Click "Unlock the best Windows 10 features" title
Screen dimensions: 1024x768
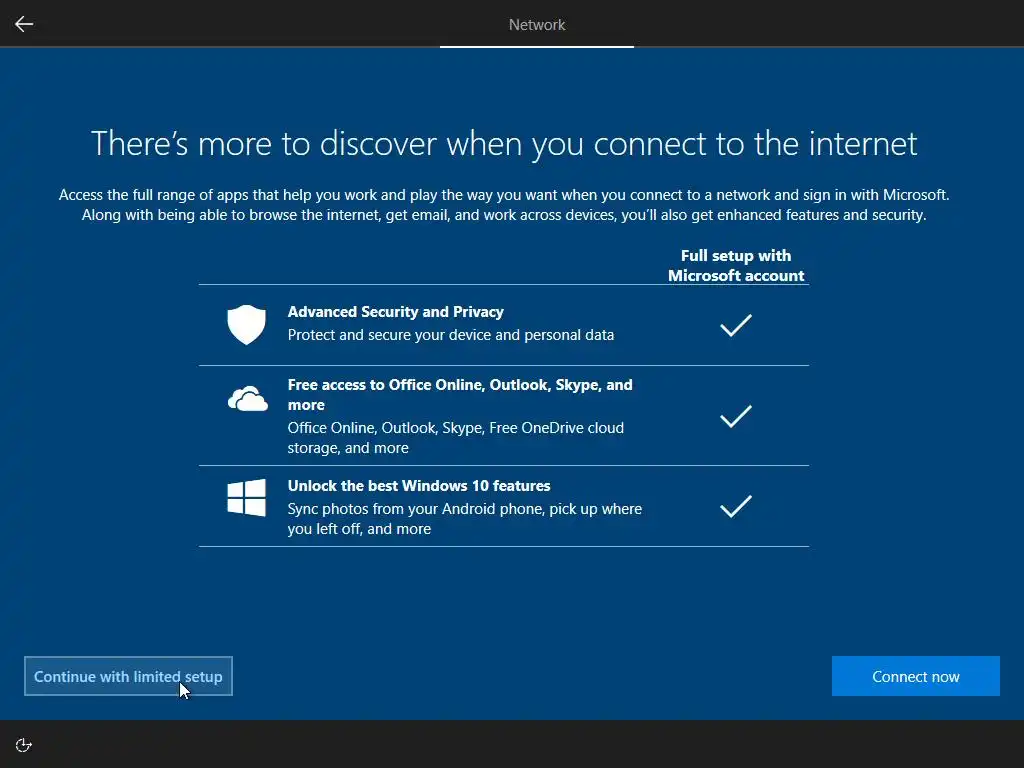(419, 486)
